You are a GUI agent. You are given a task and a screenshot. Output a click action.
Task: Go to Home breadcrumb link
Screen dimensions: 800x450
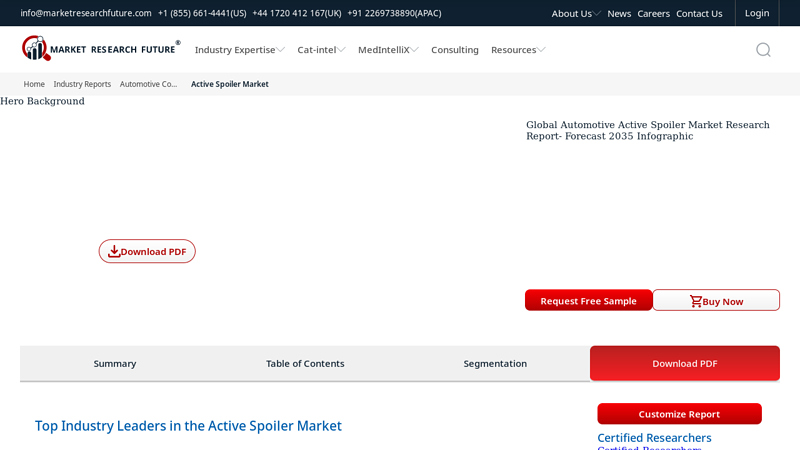coord(34,84)
